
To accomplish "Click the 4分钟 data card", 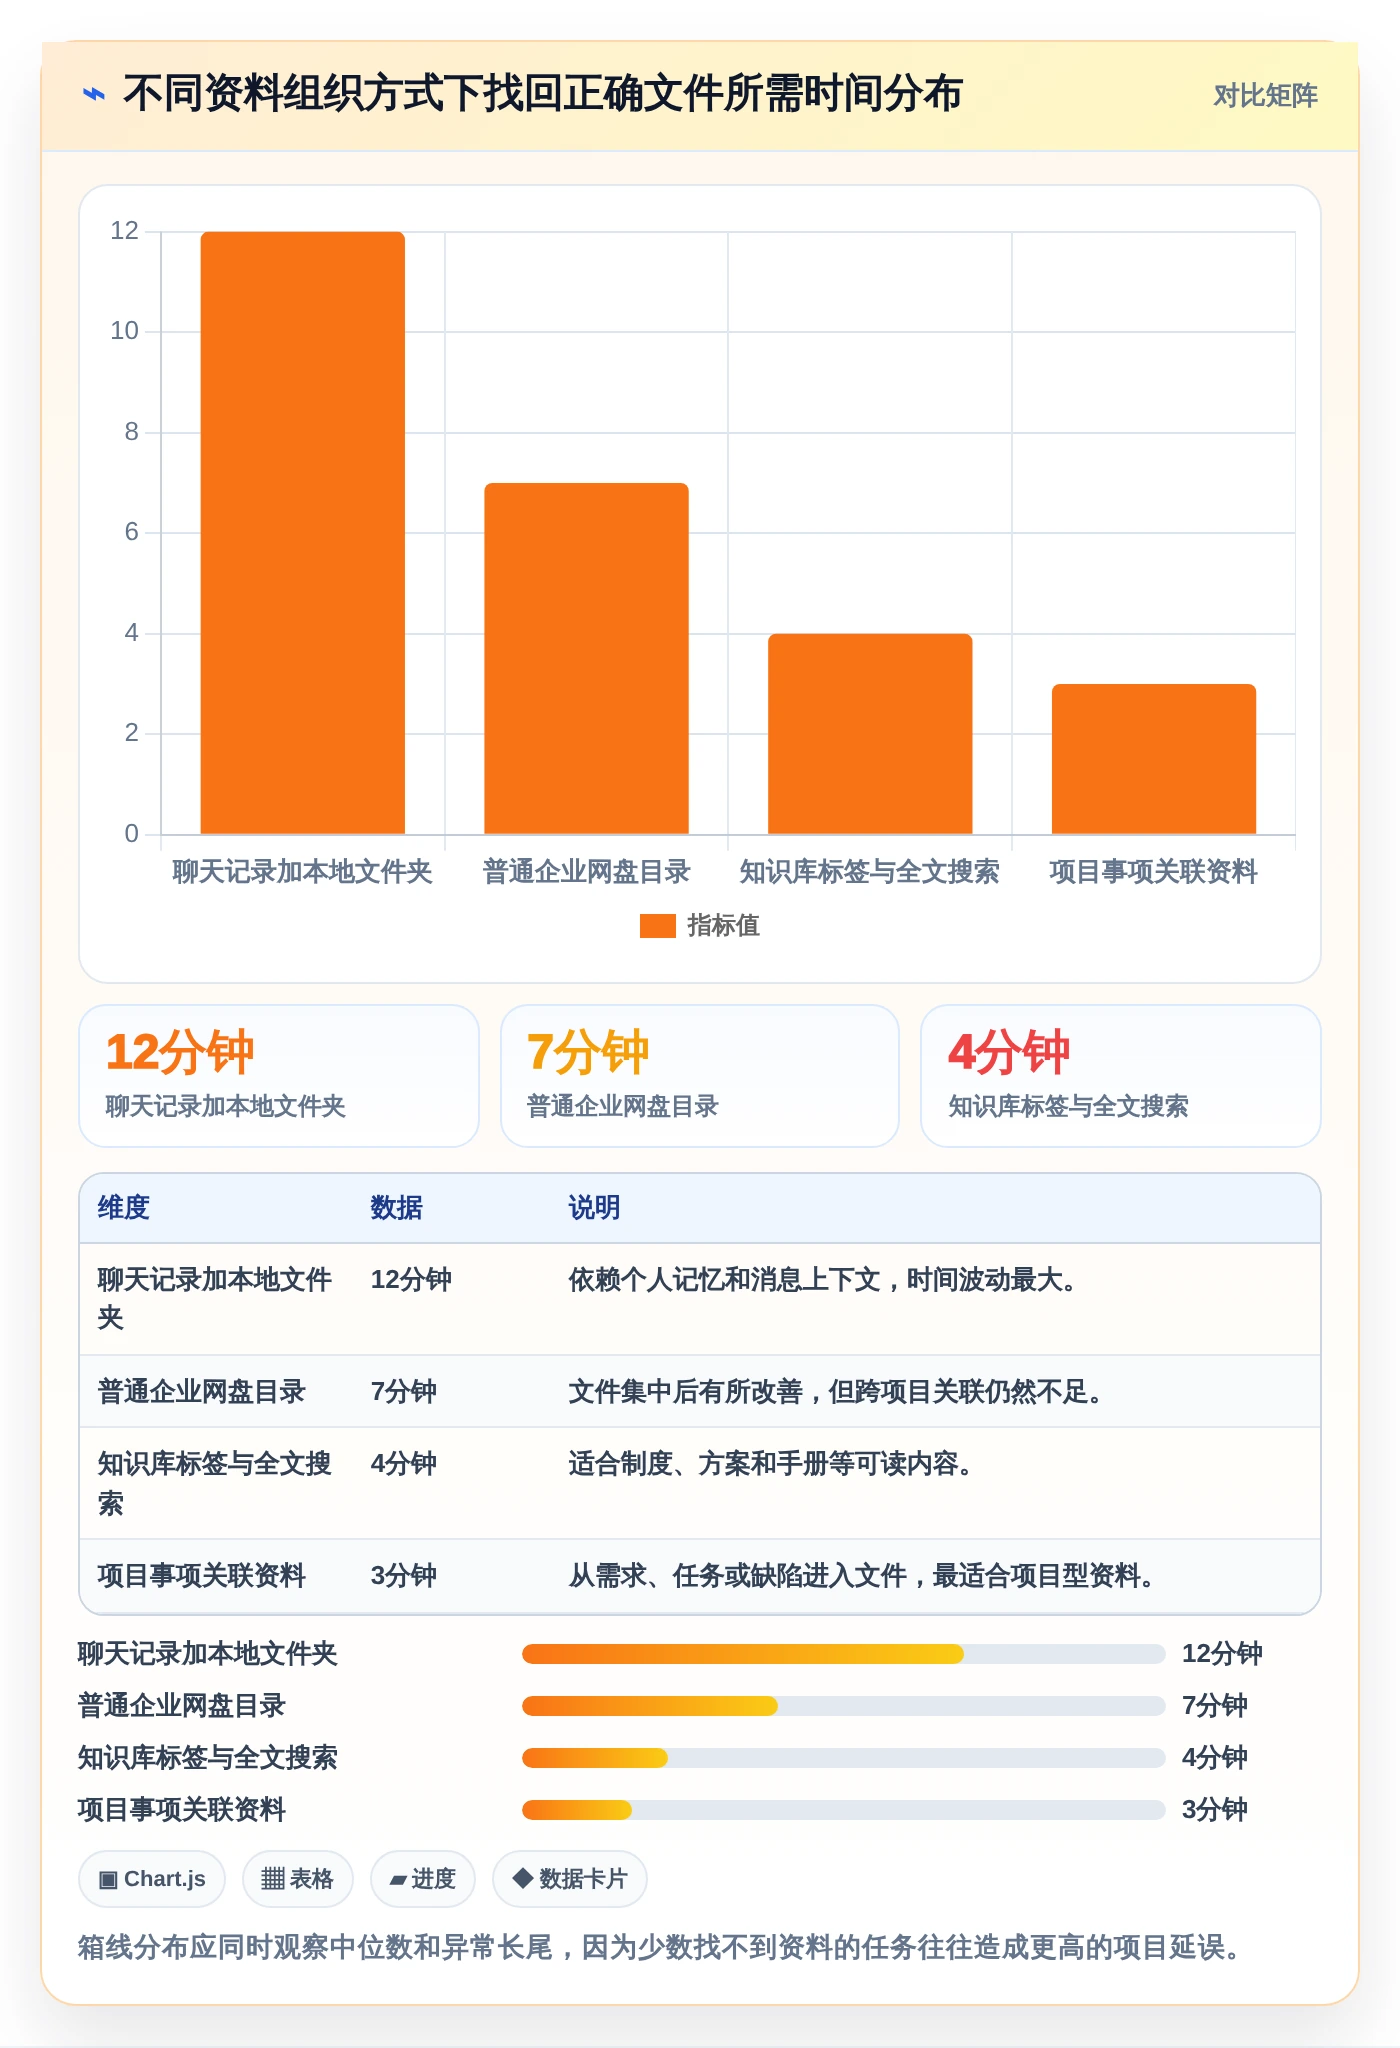I will [1121, 1076].
